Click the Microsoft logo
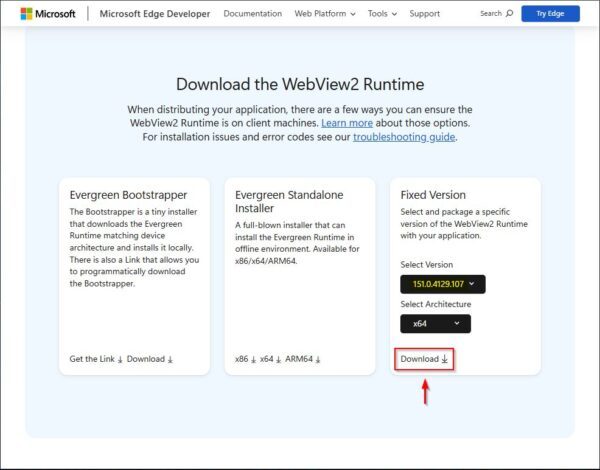The height and width of the screenshot is (470, 600). 48,14
